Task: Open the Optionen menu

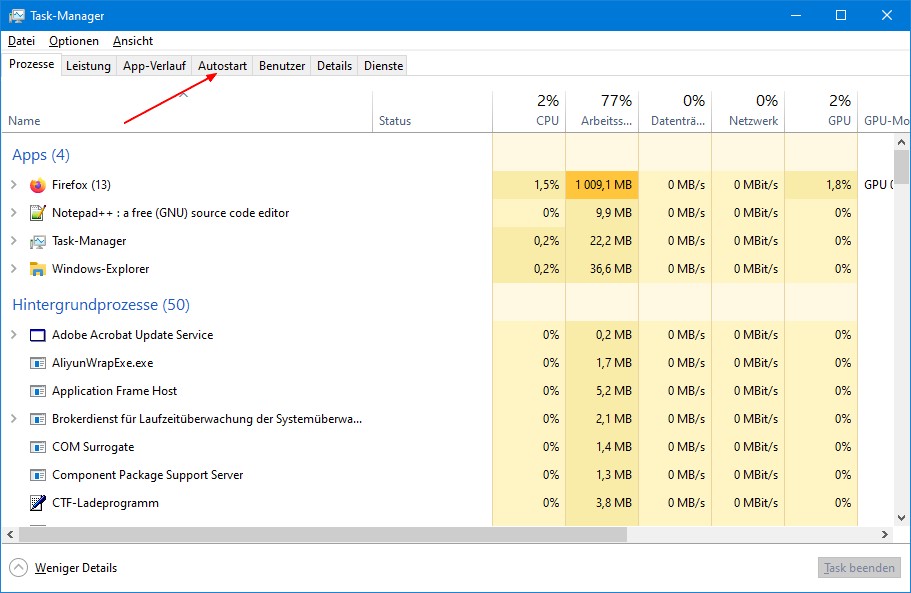Action: tap(74, 41)
